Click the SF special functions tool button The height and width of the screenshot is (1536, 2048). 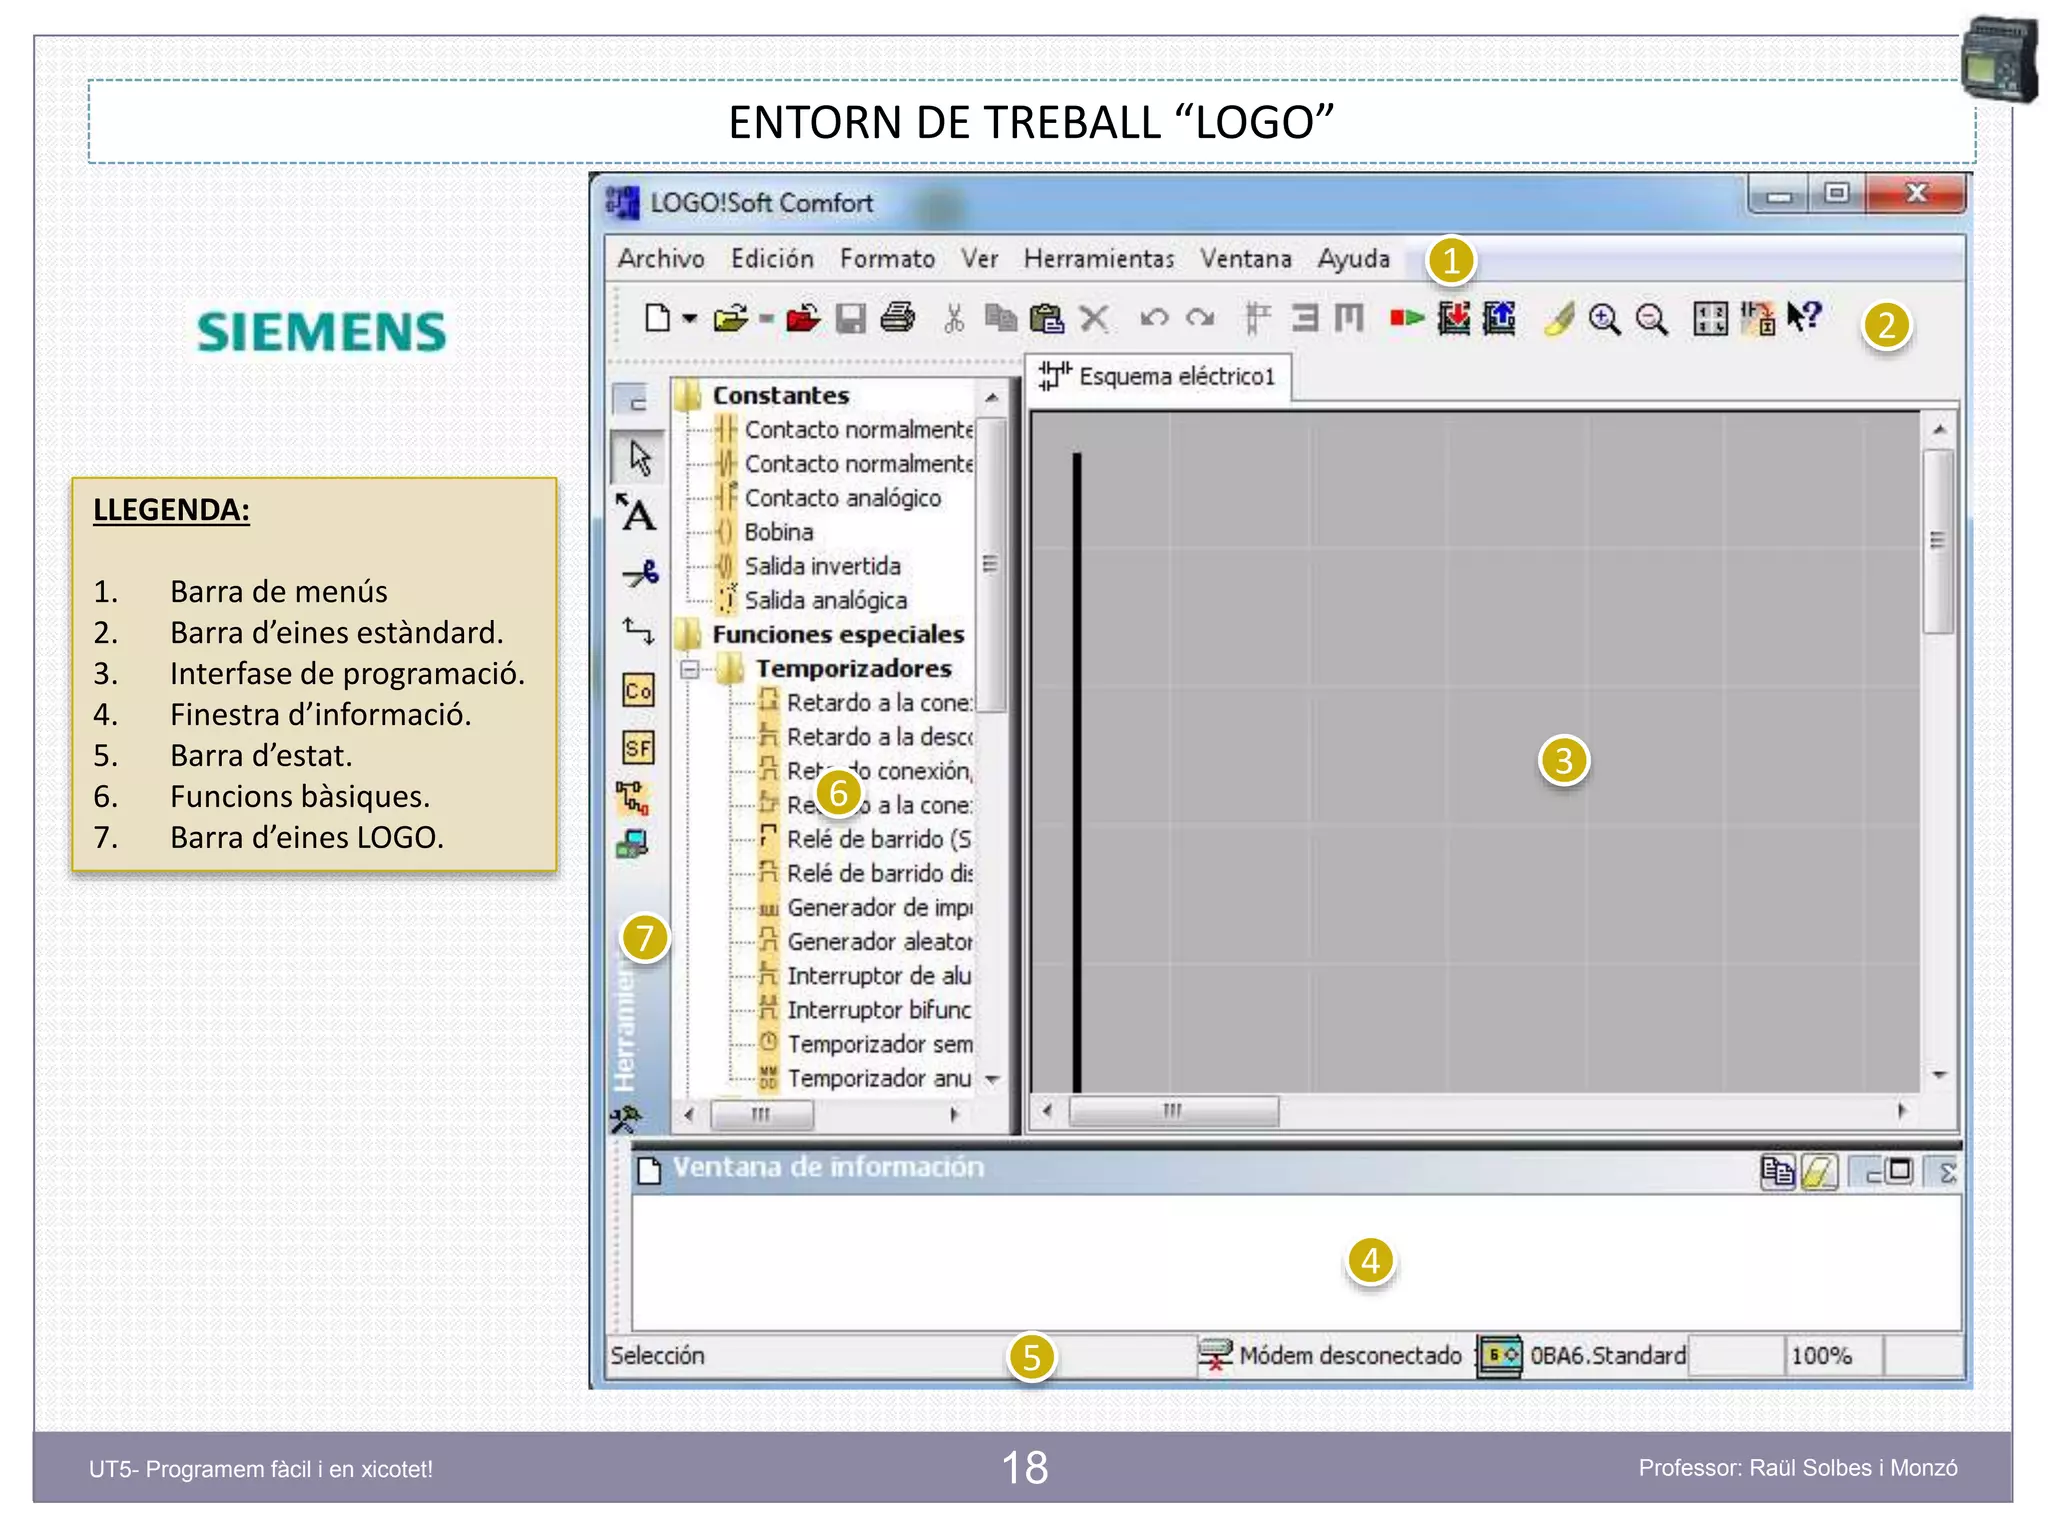click(x=638, y=747)
